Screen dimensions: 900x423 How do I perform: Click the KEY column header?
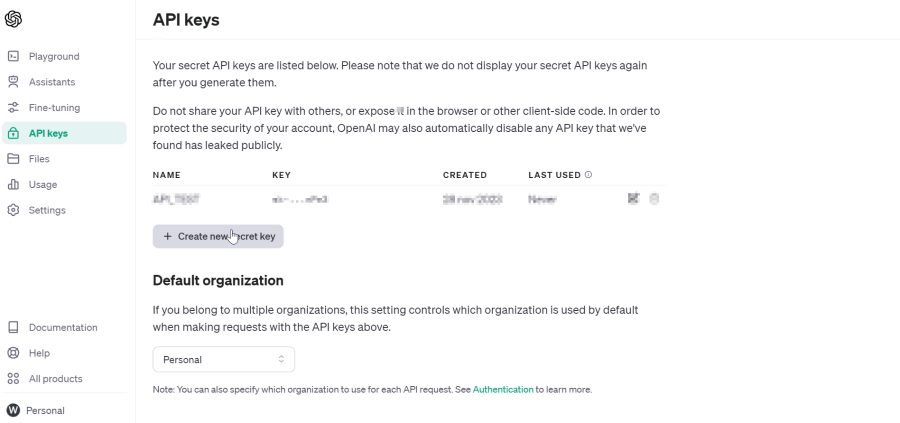[x=281, y=175]
